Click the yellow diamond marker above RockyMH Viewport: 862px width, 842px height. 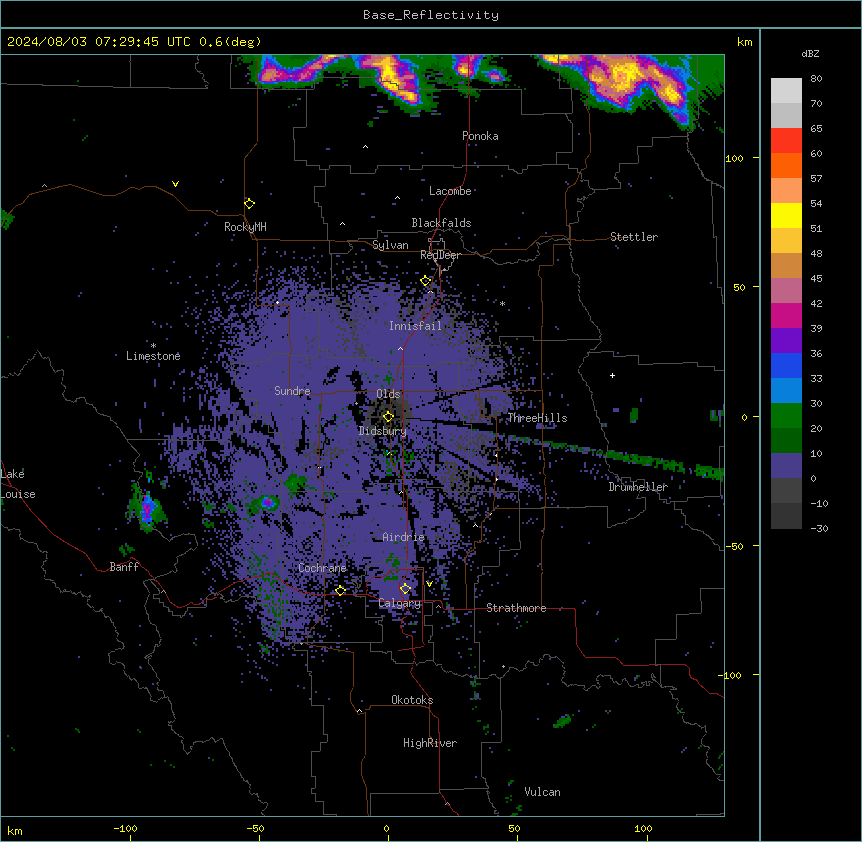click(250, 203)
